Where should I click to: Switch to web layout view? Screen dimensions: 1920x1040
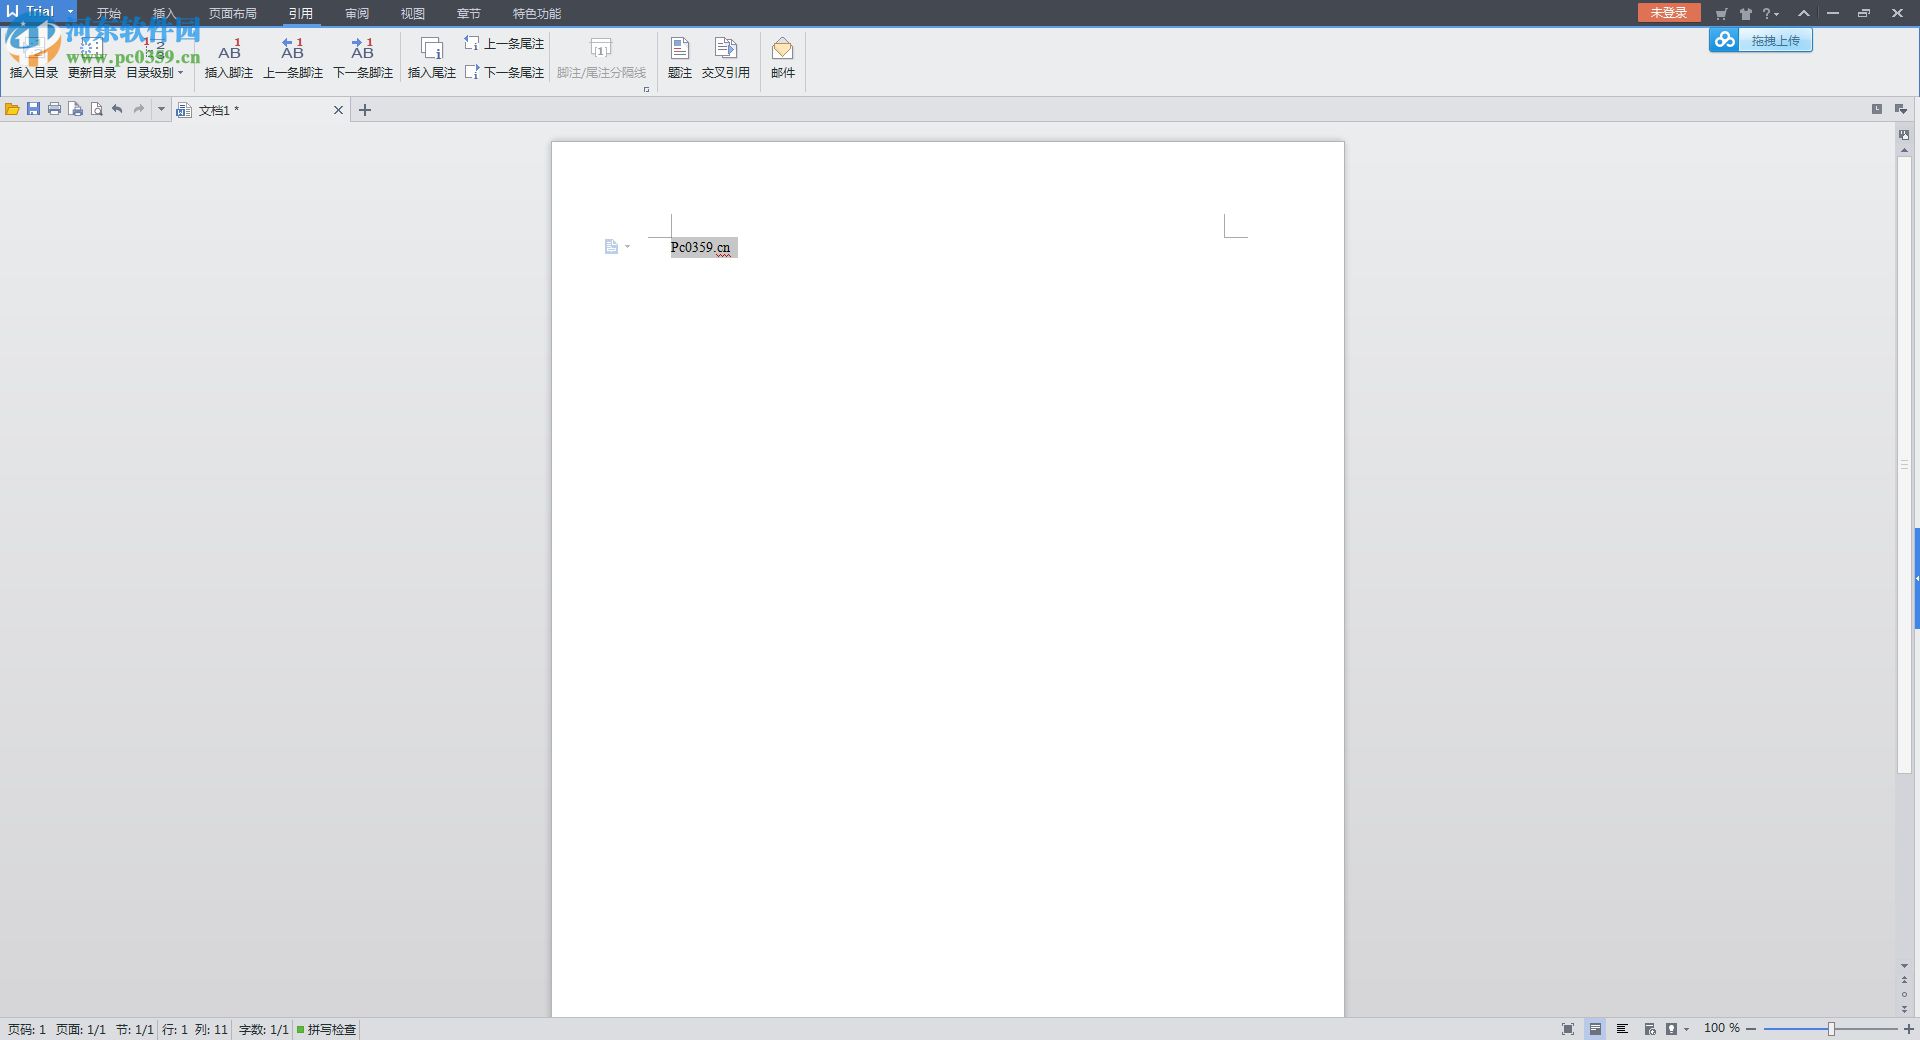point(1649,1028)
